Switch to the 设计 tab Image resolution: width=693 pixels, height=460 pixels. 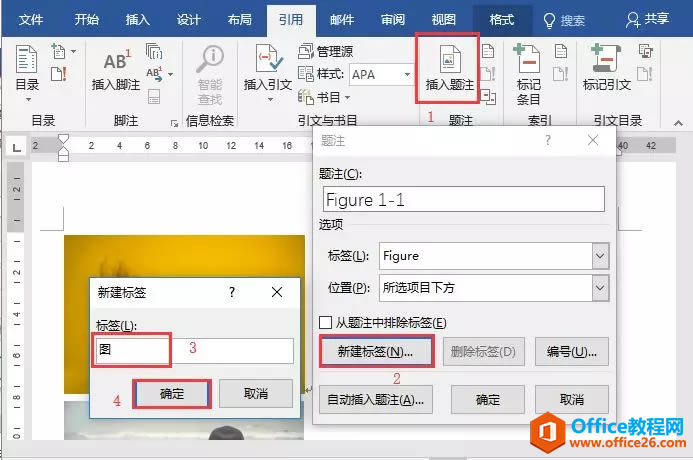tap(189, 19)
